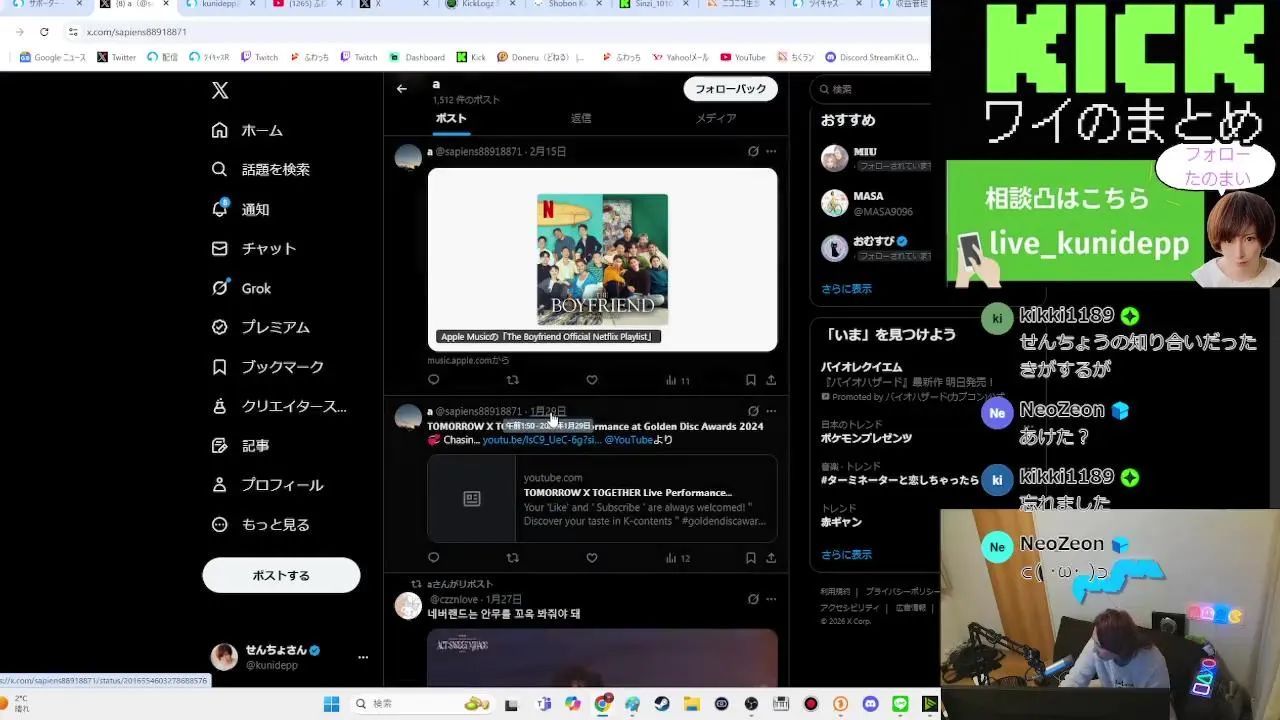Like the Boyfriend playlist post

point(592,380)
